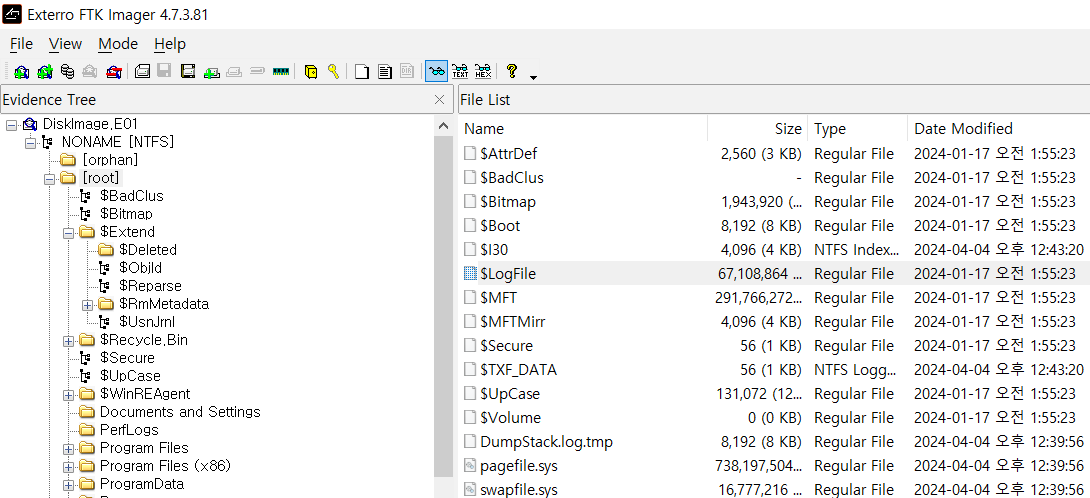Screen dimensions: 1090x498
Task: Sort file list by Type column
Action: pyautogui.click(x=858, y=129)
